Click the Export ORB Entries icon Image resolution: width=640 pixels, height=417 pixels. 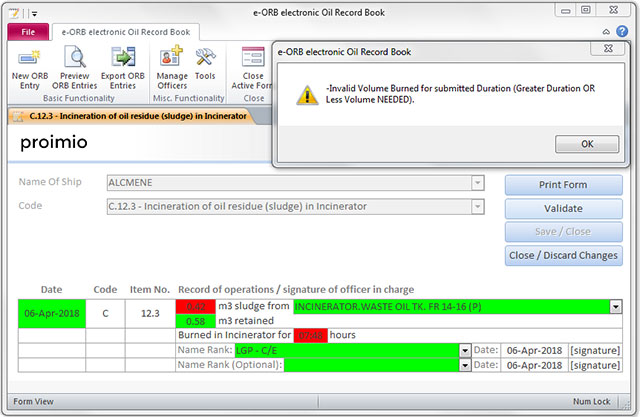pos(123,59)
